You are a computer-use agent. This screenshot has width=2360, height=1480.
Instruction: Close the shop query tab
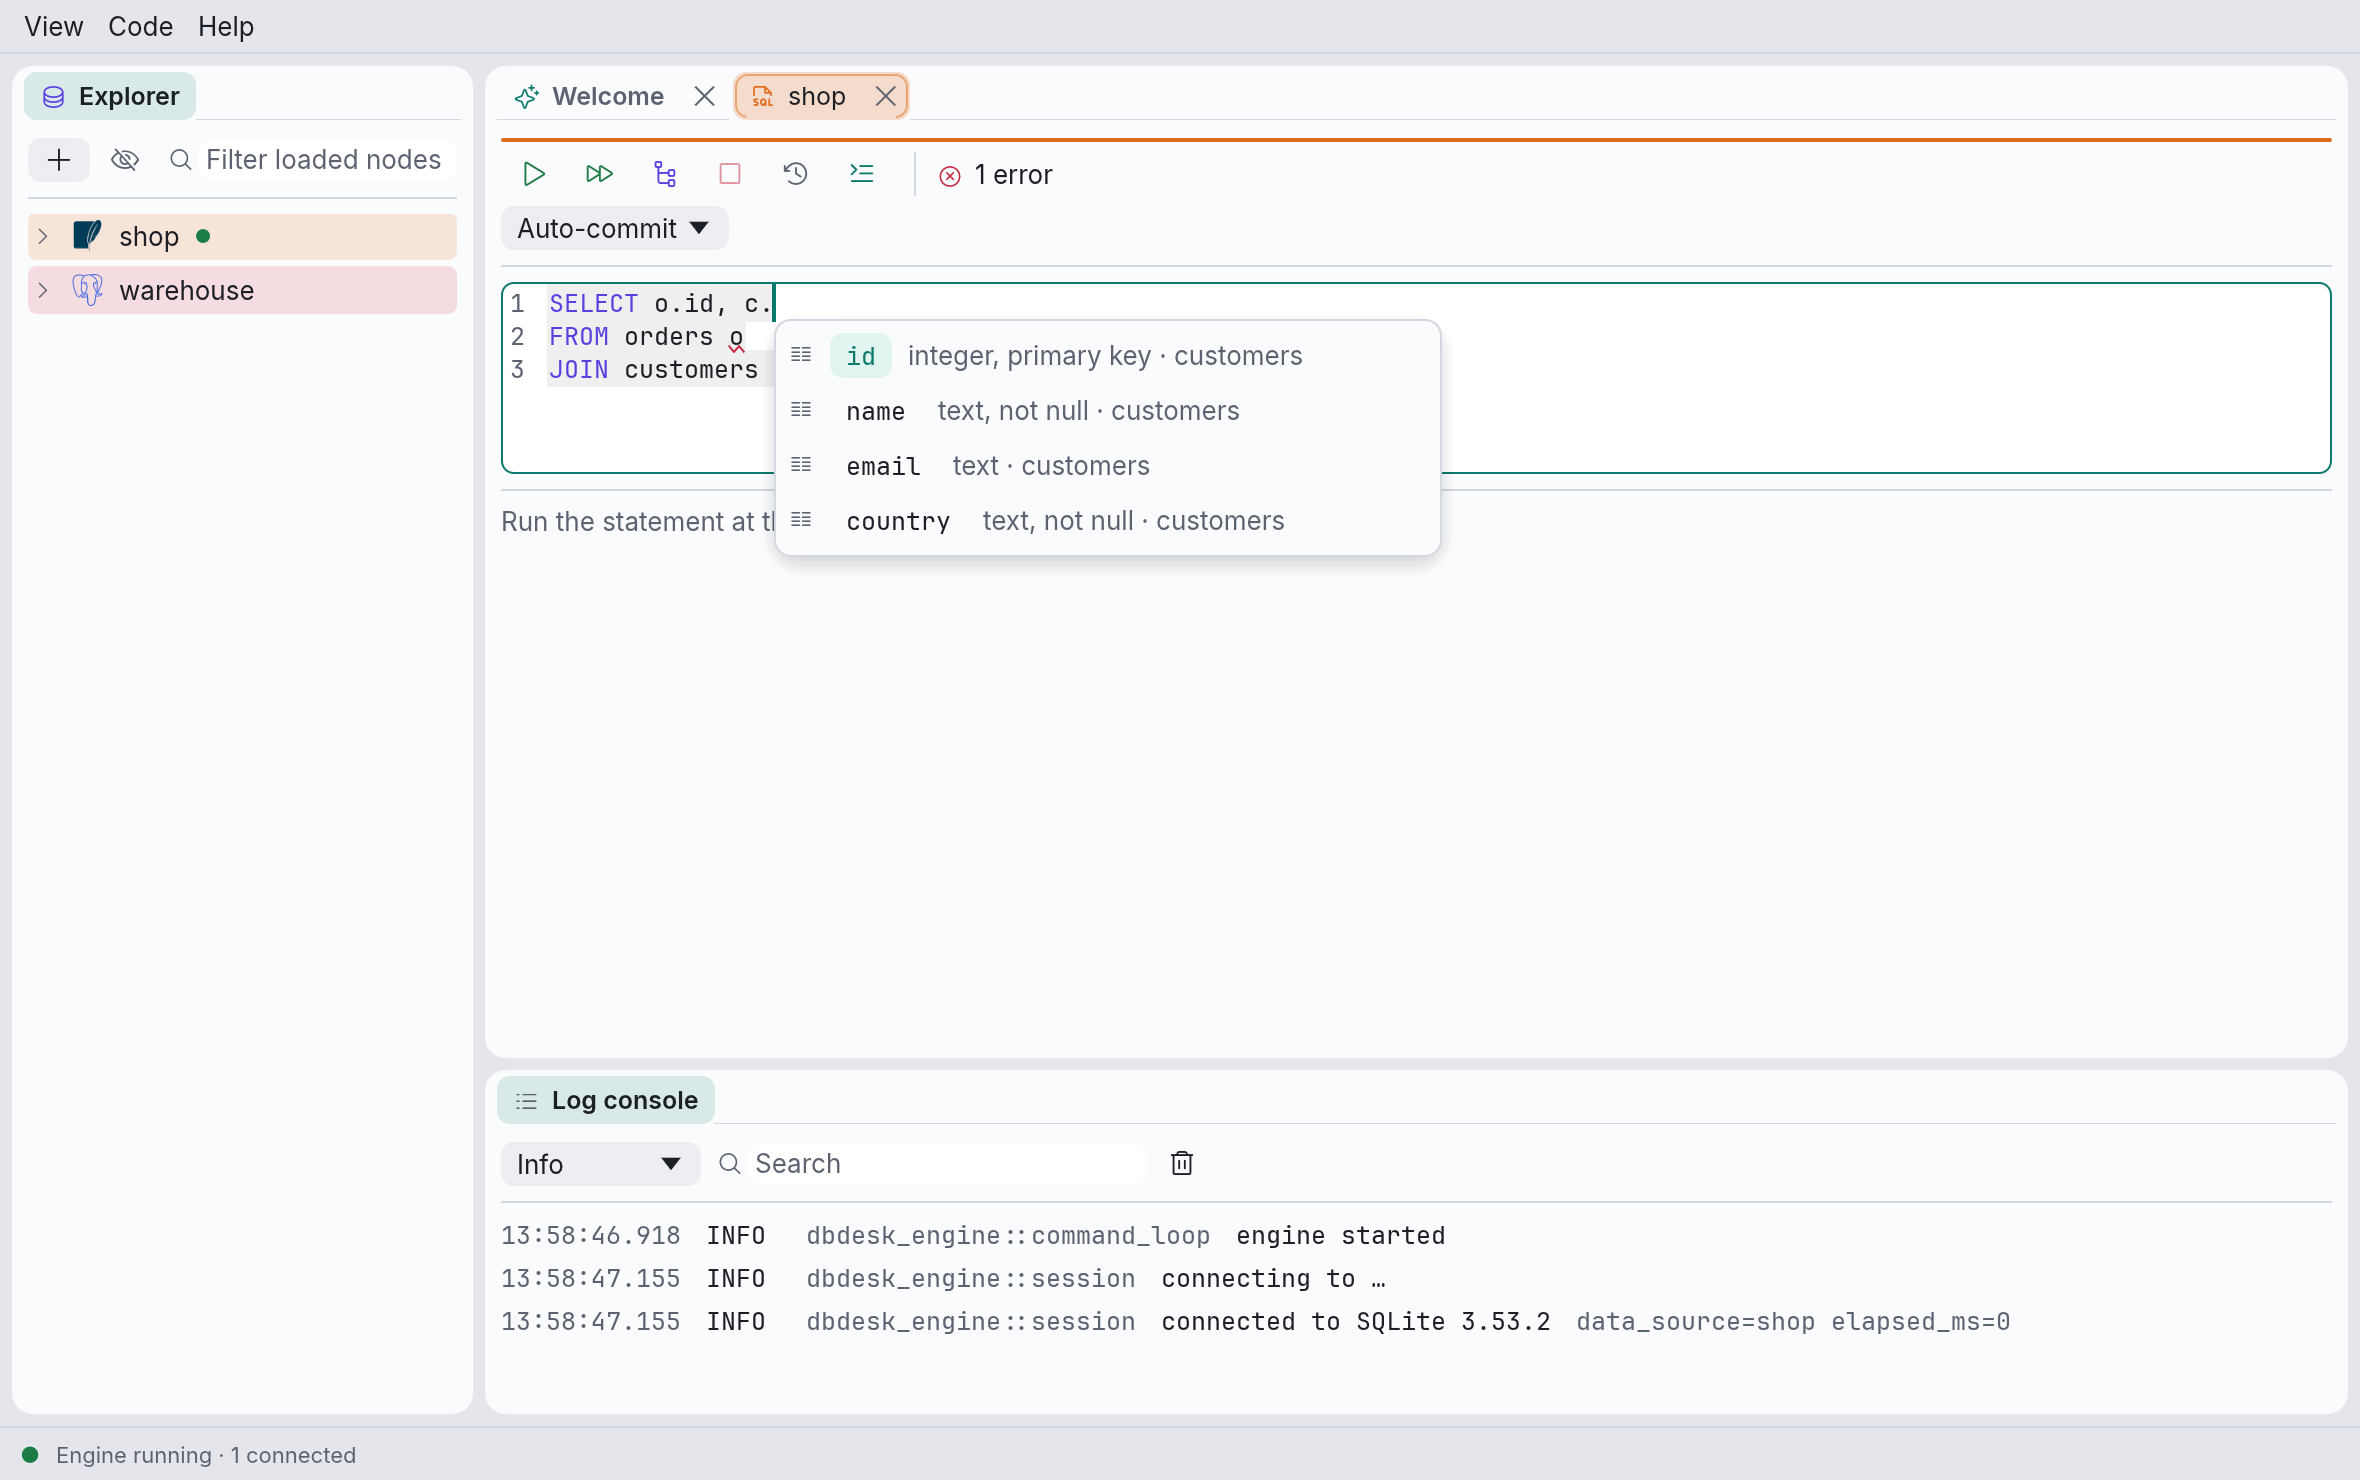coord(886,96)
